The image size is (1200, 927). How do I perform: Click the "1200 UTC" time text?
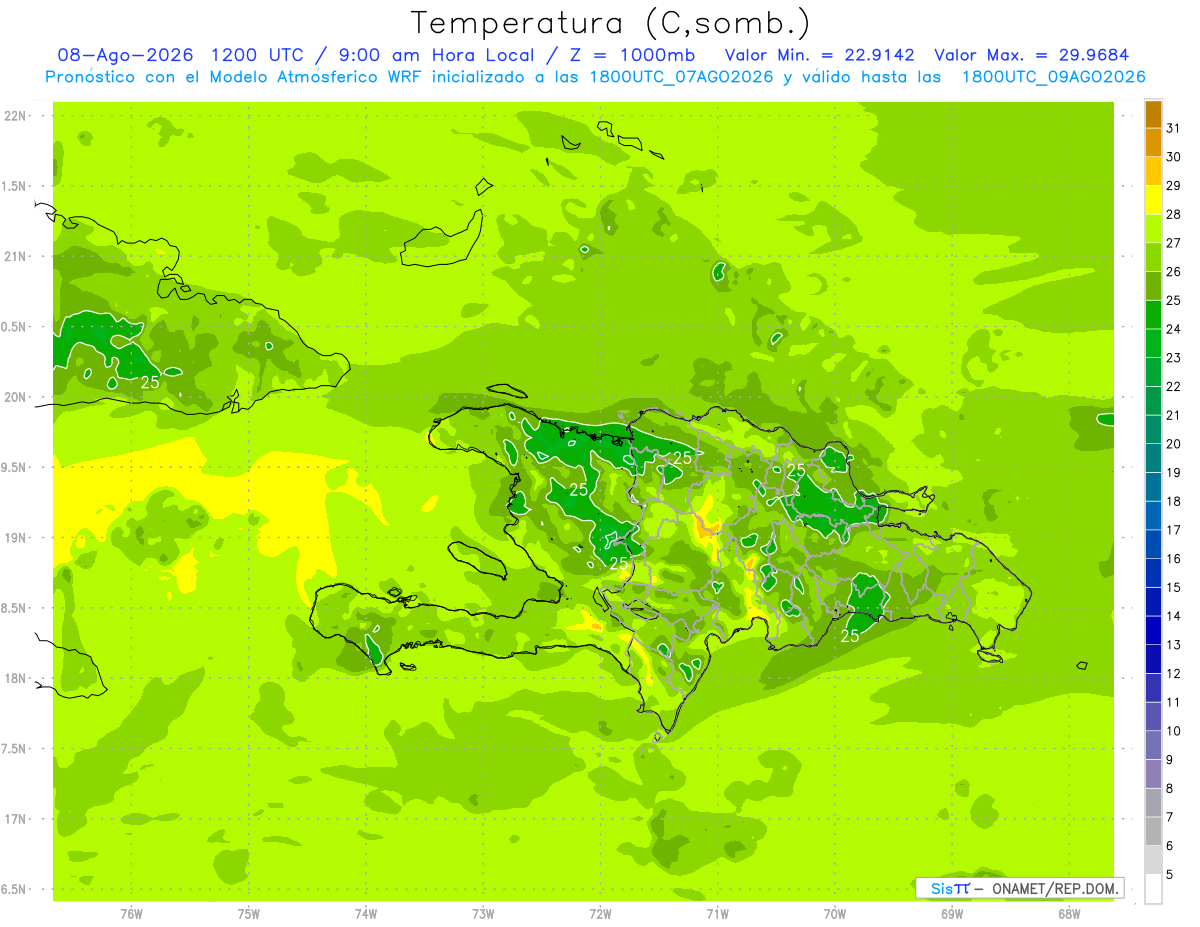tap(256, 55)
